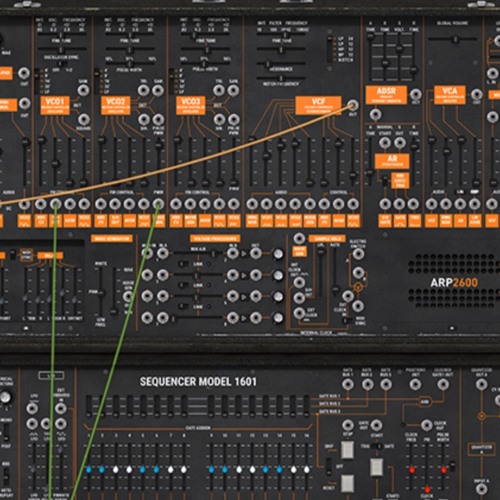Click the VCO2 pulse output jack

(x=158, y=119)
